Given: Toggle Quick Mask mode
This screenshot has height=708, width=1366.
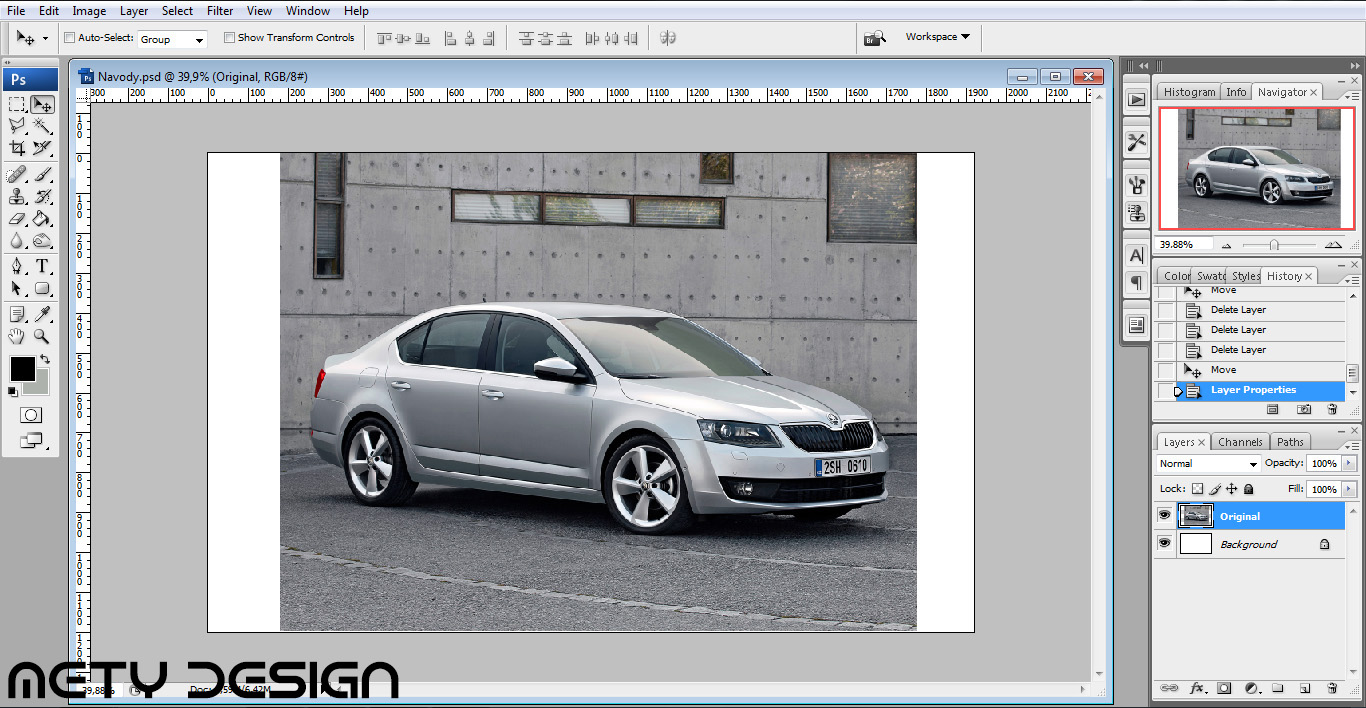Looking at the screenshot, I should 30,415.
